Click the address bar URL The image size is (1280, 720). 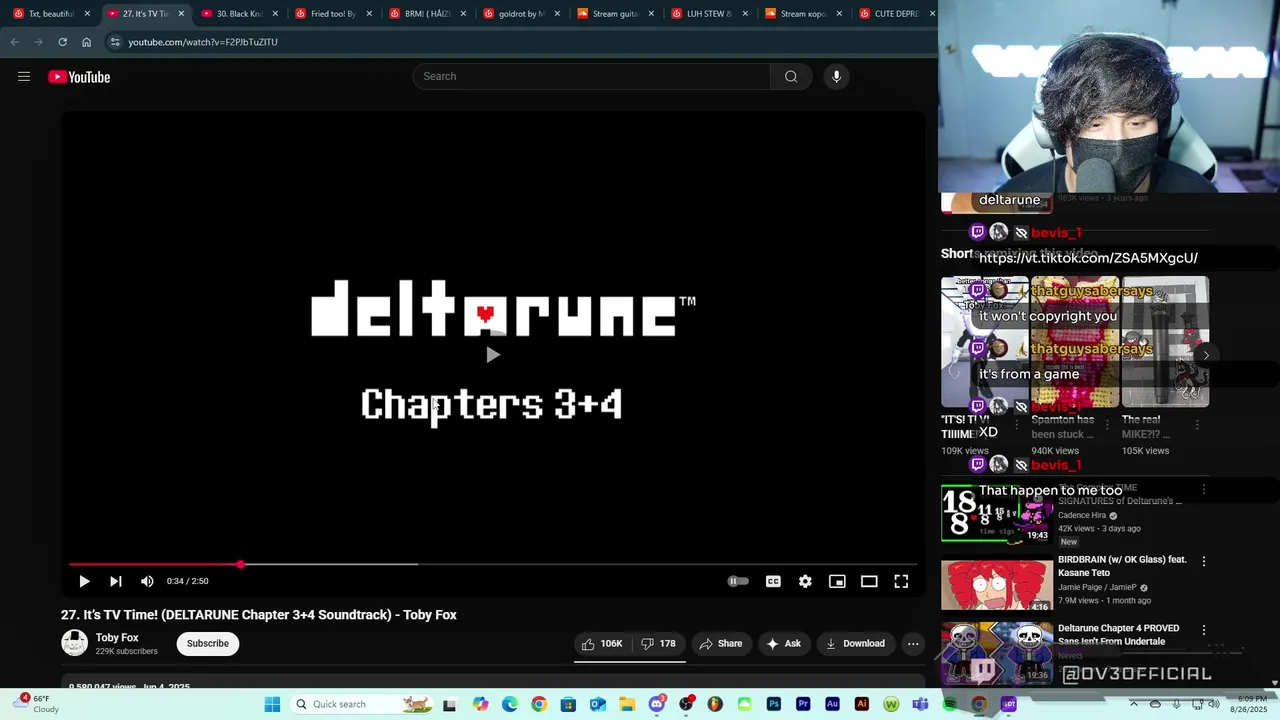(203, 42)
